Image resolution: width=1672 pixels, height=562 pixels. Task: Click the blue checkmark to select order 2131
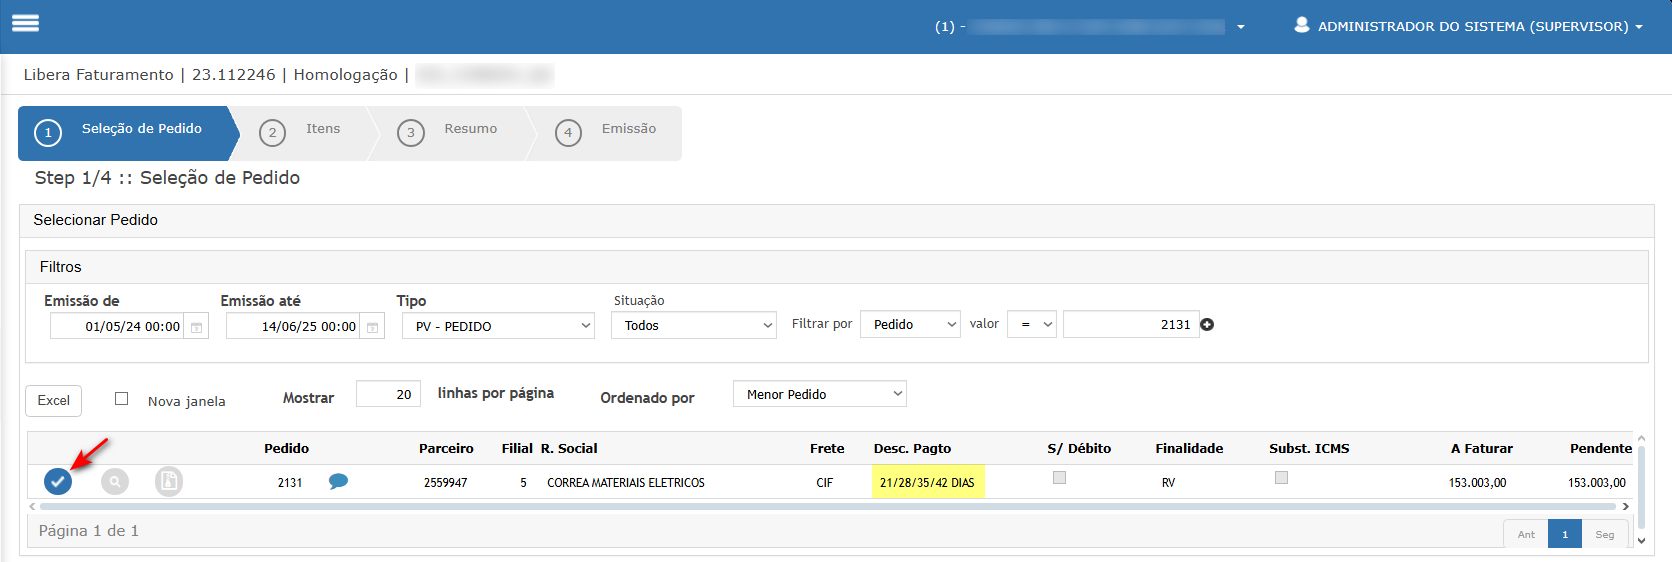(x=58, y=481)
